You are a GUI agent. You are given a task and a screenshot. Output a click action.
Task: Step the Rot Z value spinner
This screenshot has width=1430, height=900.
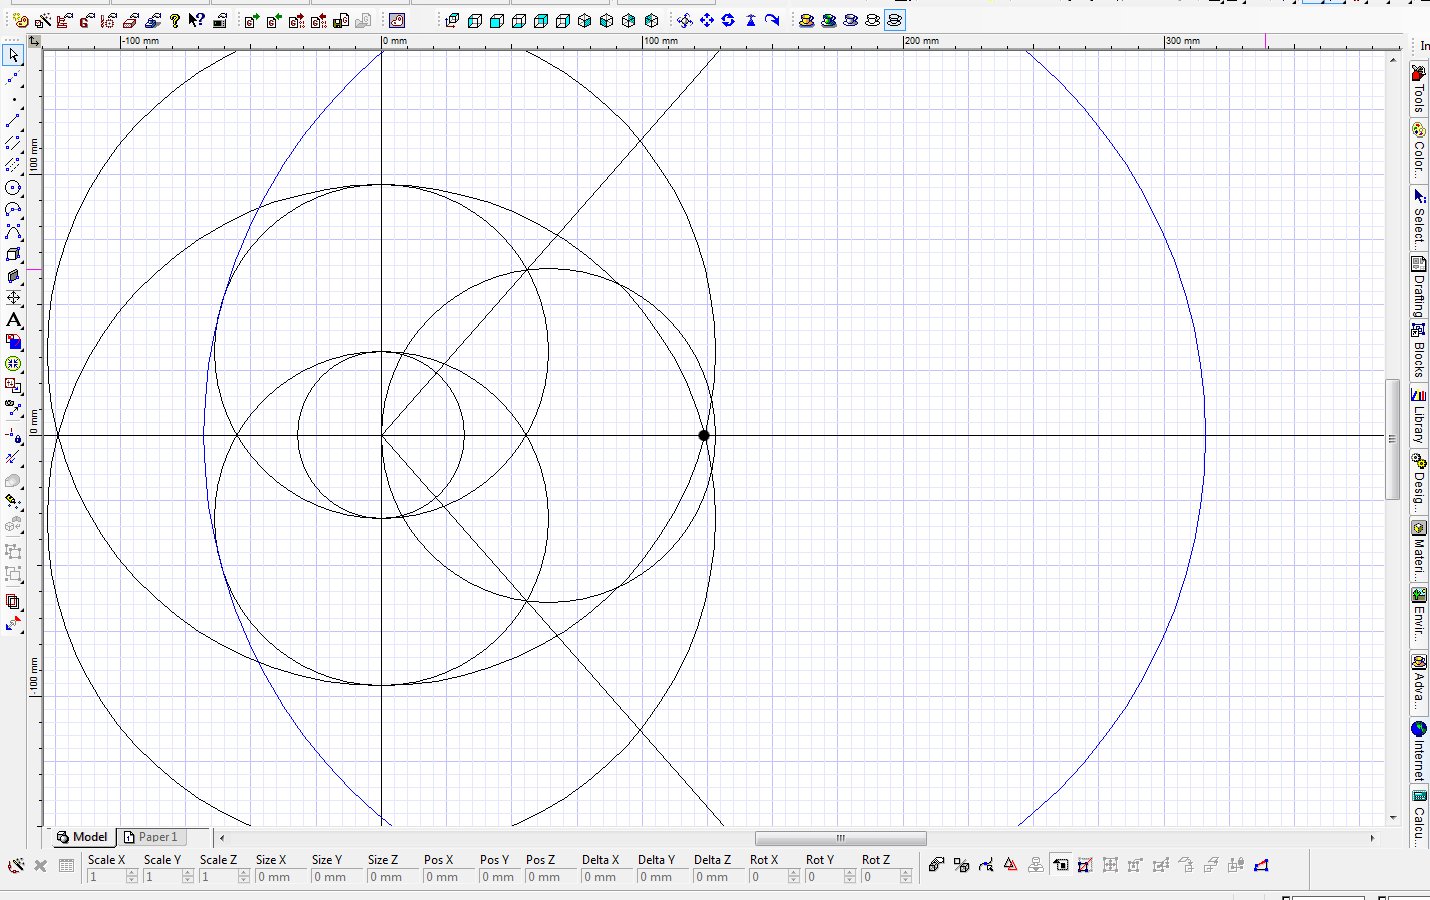[x=906, y=877]
